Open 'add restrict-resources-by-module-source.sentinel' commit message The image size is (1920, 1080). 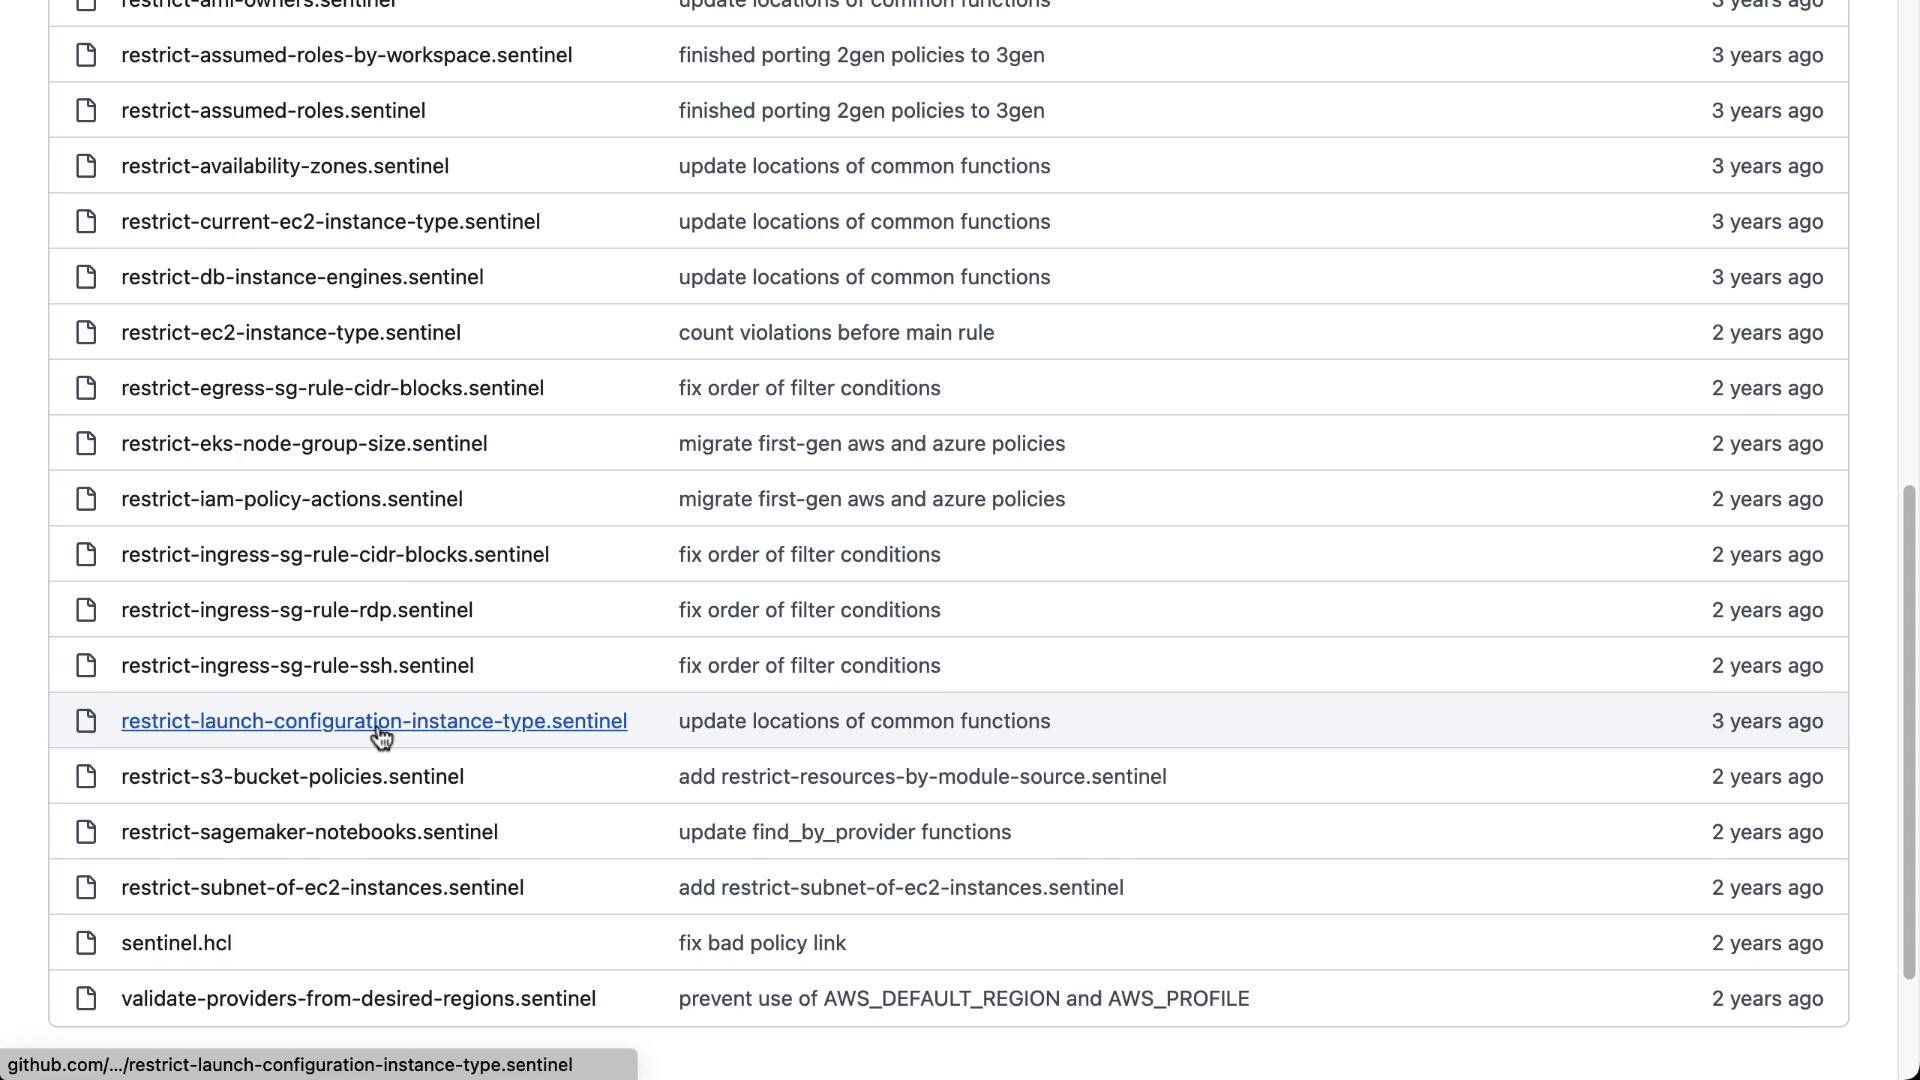coord(922,777)
